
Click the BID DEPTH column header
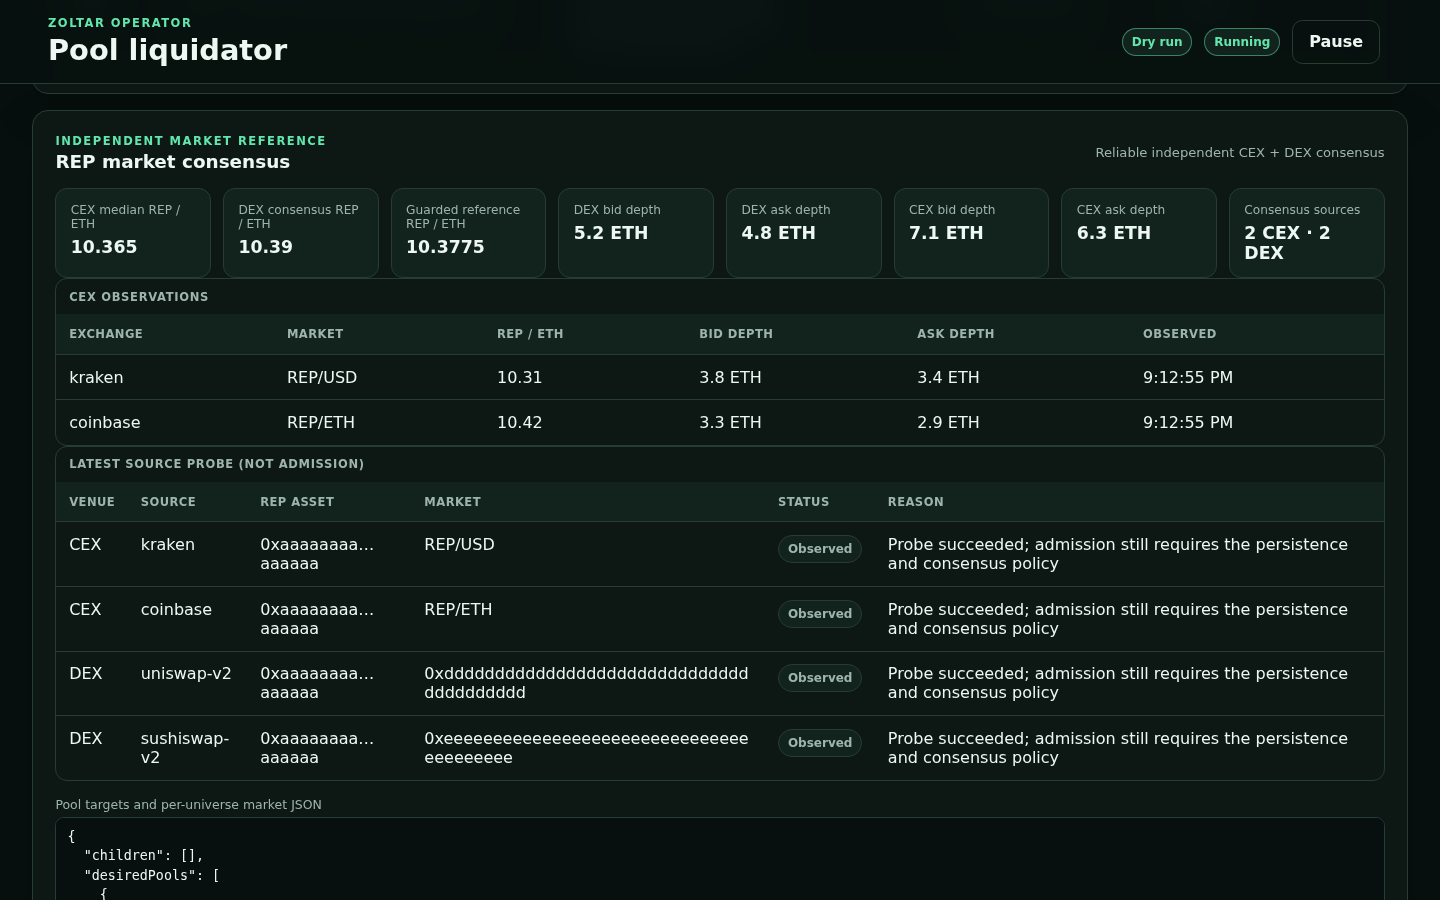click(736, 334)
